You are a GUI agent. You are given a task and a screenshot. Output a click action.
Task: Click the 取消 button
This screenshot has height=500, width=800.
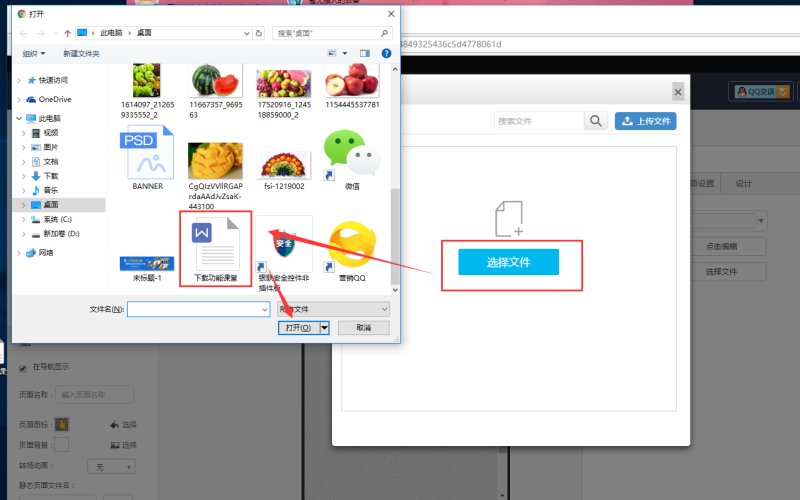tap(363, 328)
